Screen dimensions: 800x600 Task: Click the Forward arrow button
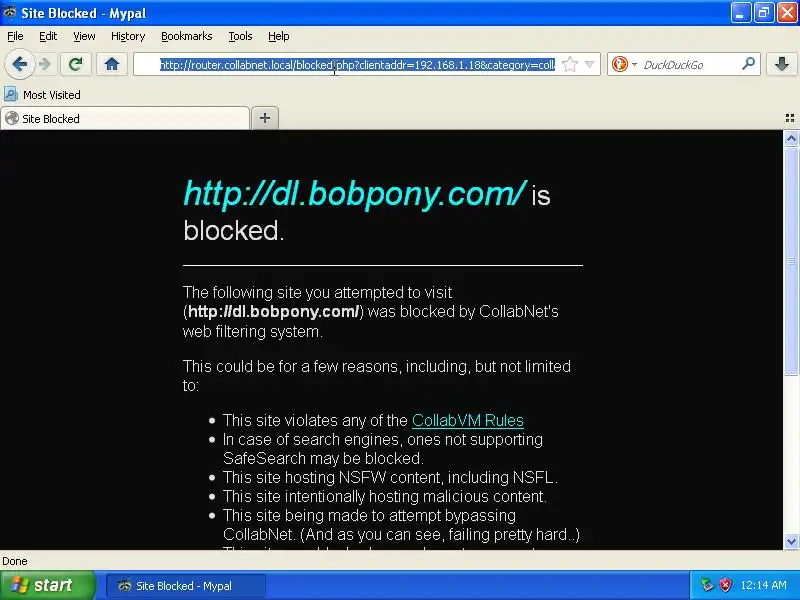(x=45, y=64)
